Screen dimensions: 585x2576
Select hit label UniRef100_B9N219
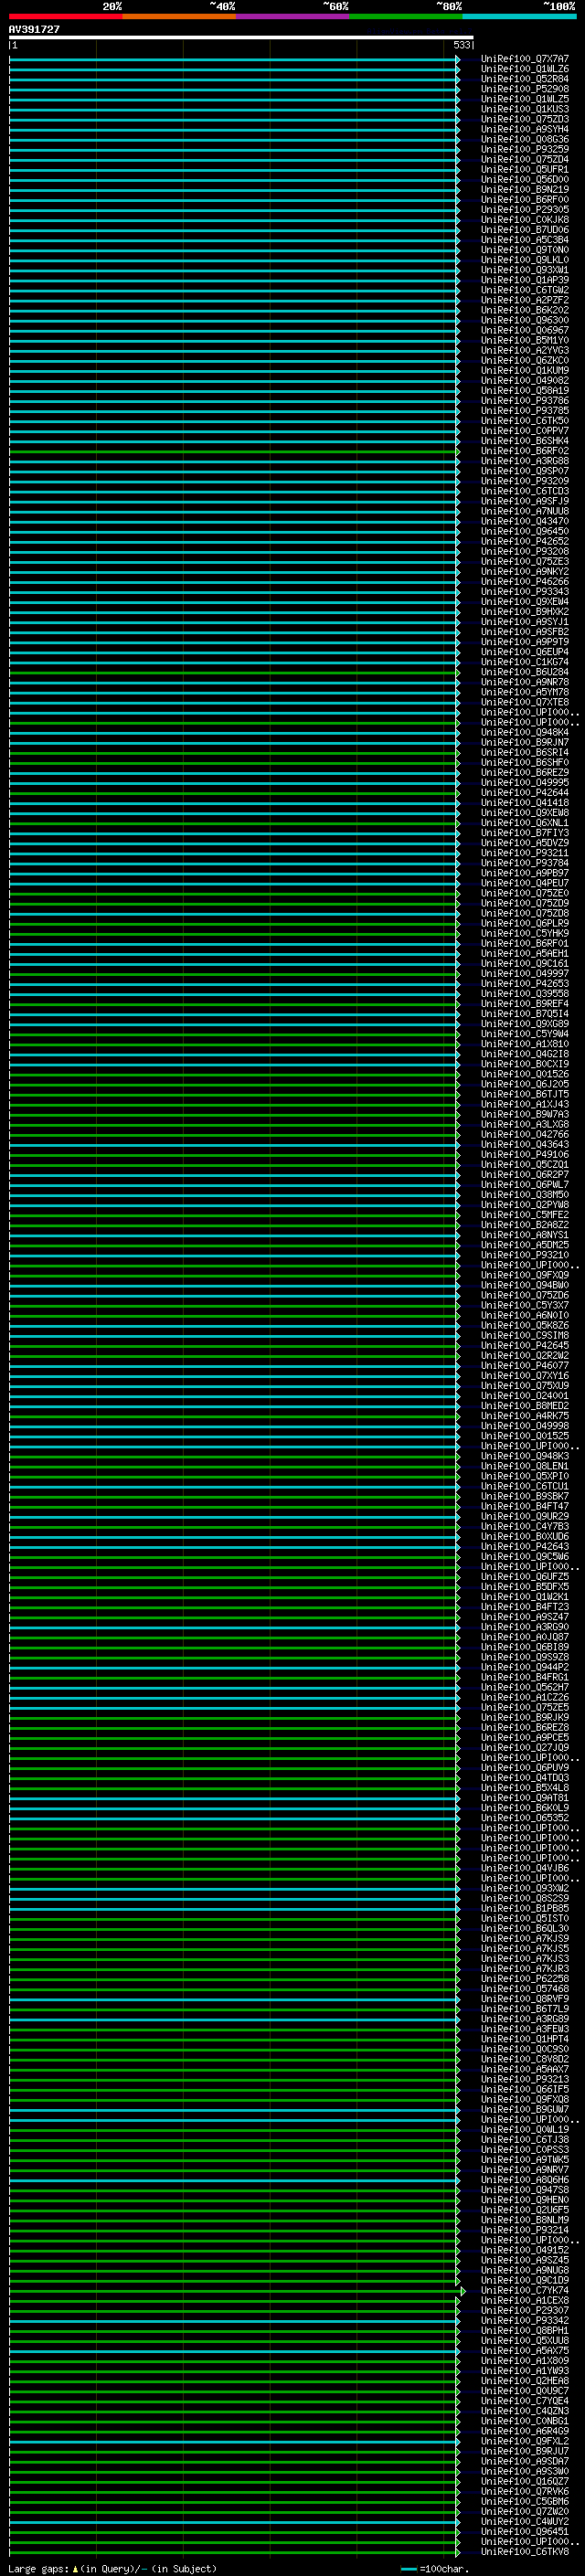point(525,189)
